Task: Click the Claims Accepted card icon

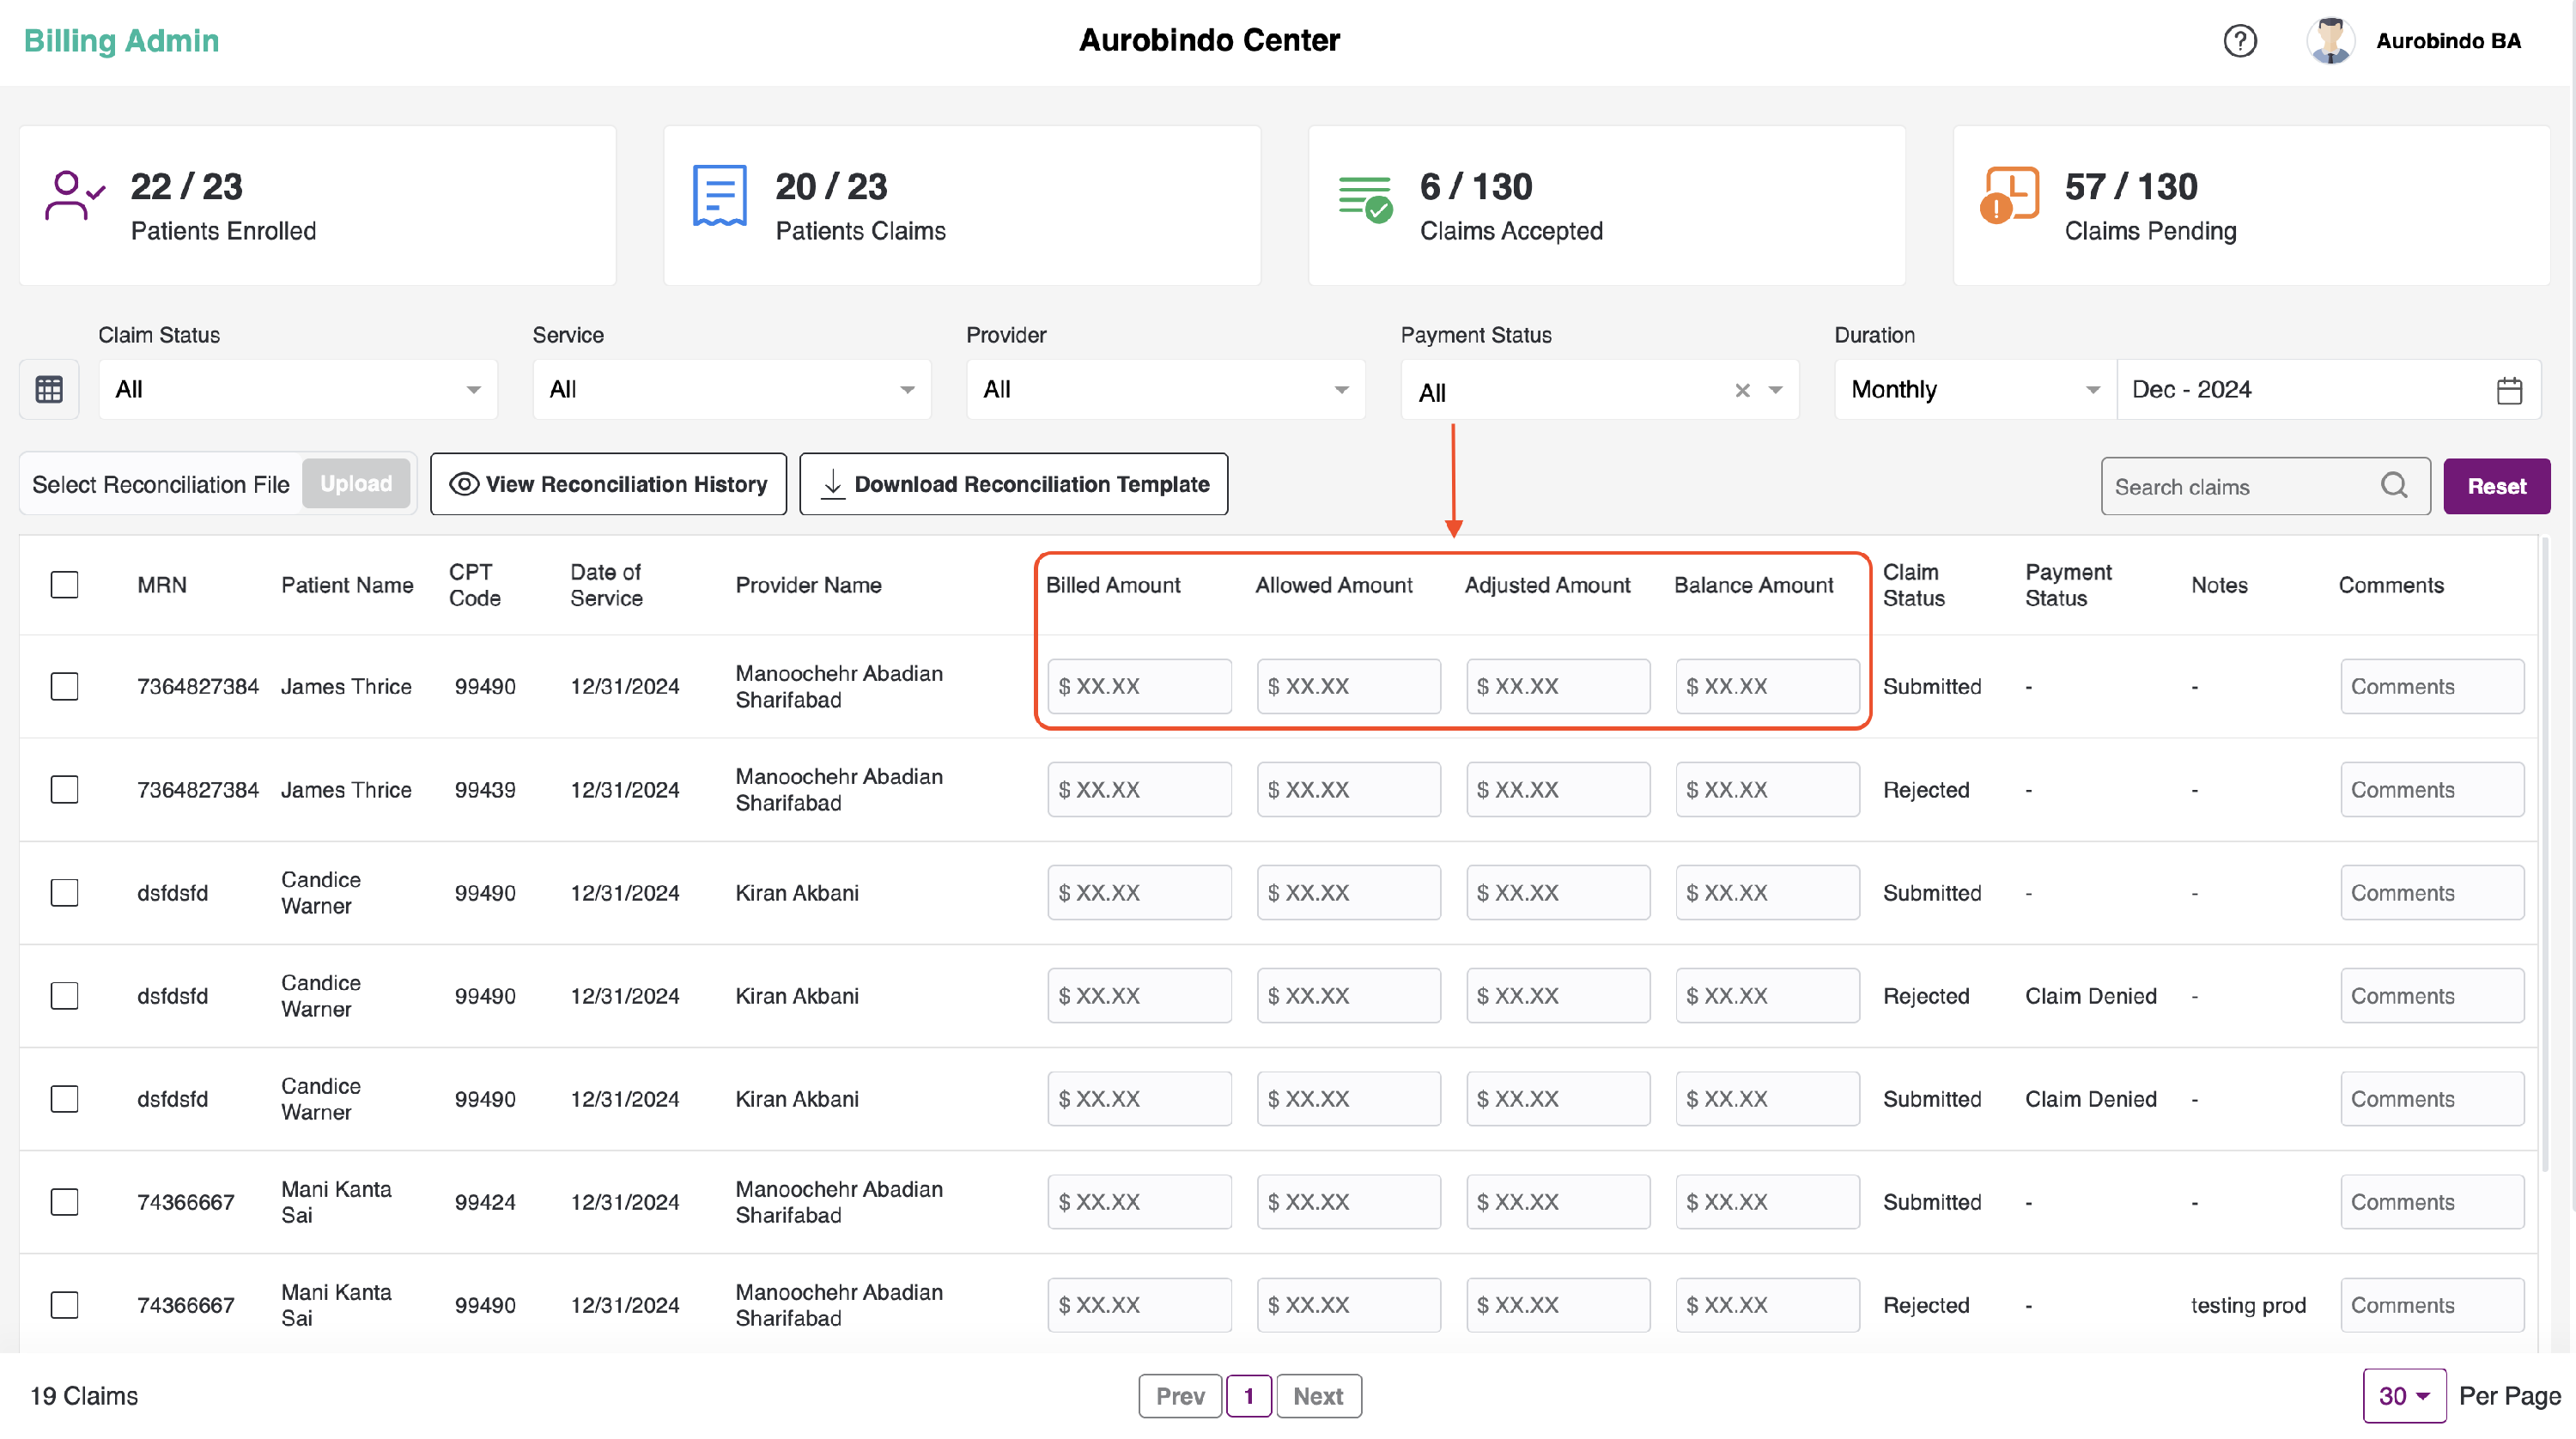Action: coord(1365,198)
